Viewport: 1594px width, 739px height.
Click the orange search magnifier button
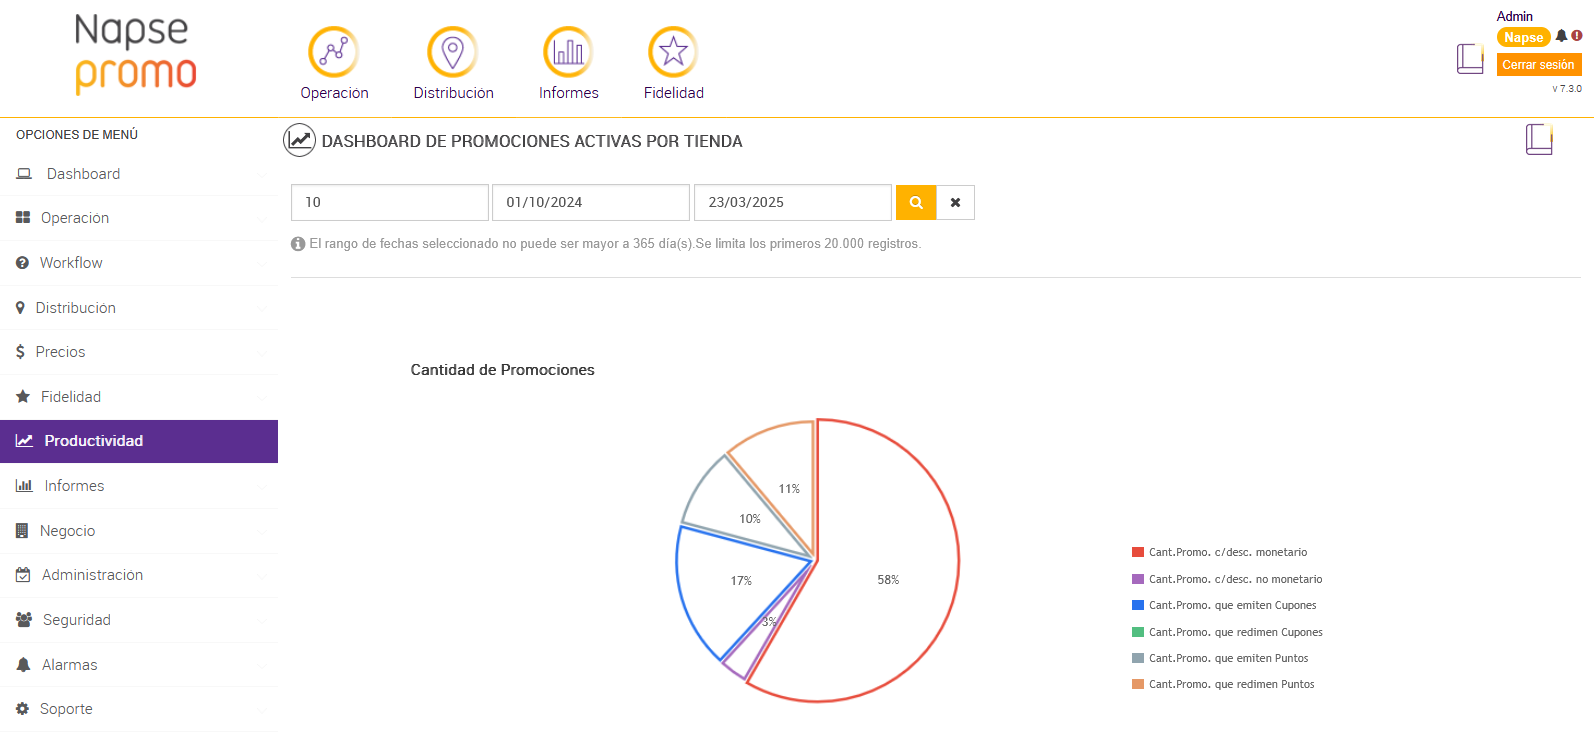pos(916,202)
